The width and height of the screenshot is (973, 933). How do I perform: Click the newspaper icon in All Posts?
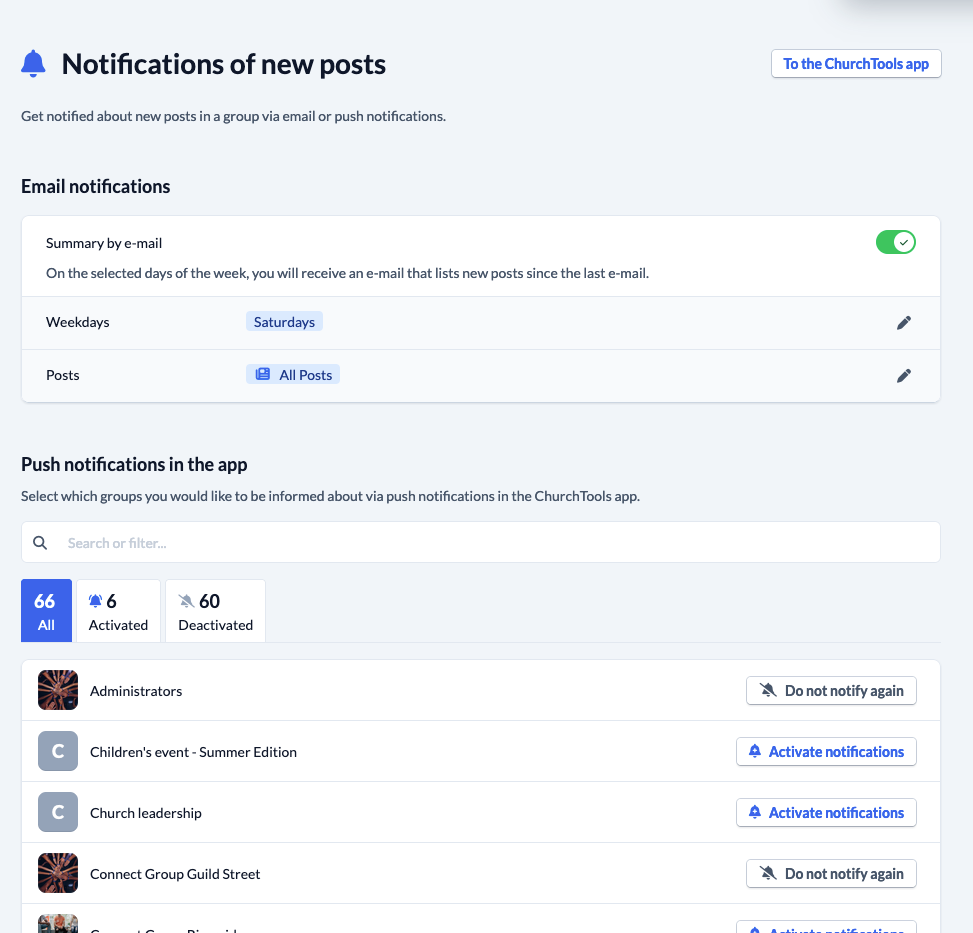click(263, 374)
